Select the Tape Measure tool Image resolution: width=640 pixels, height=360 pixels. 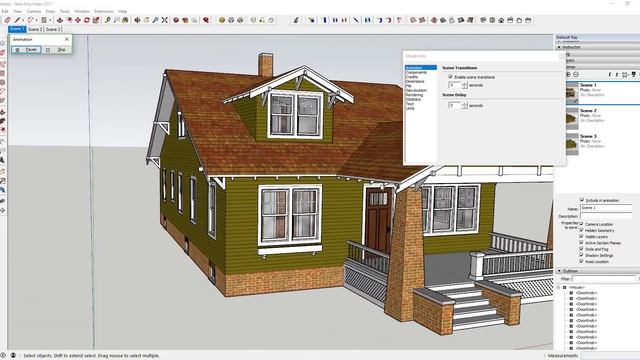click(108, 20)
